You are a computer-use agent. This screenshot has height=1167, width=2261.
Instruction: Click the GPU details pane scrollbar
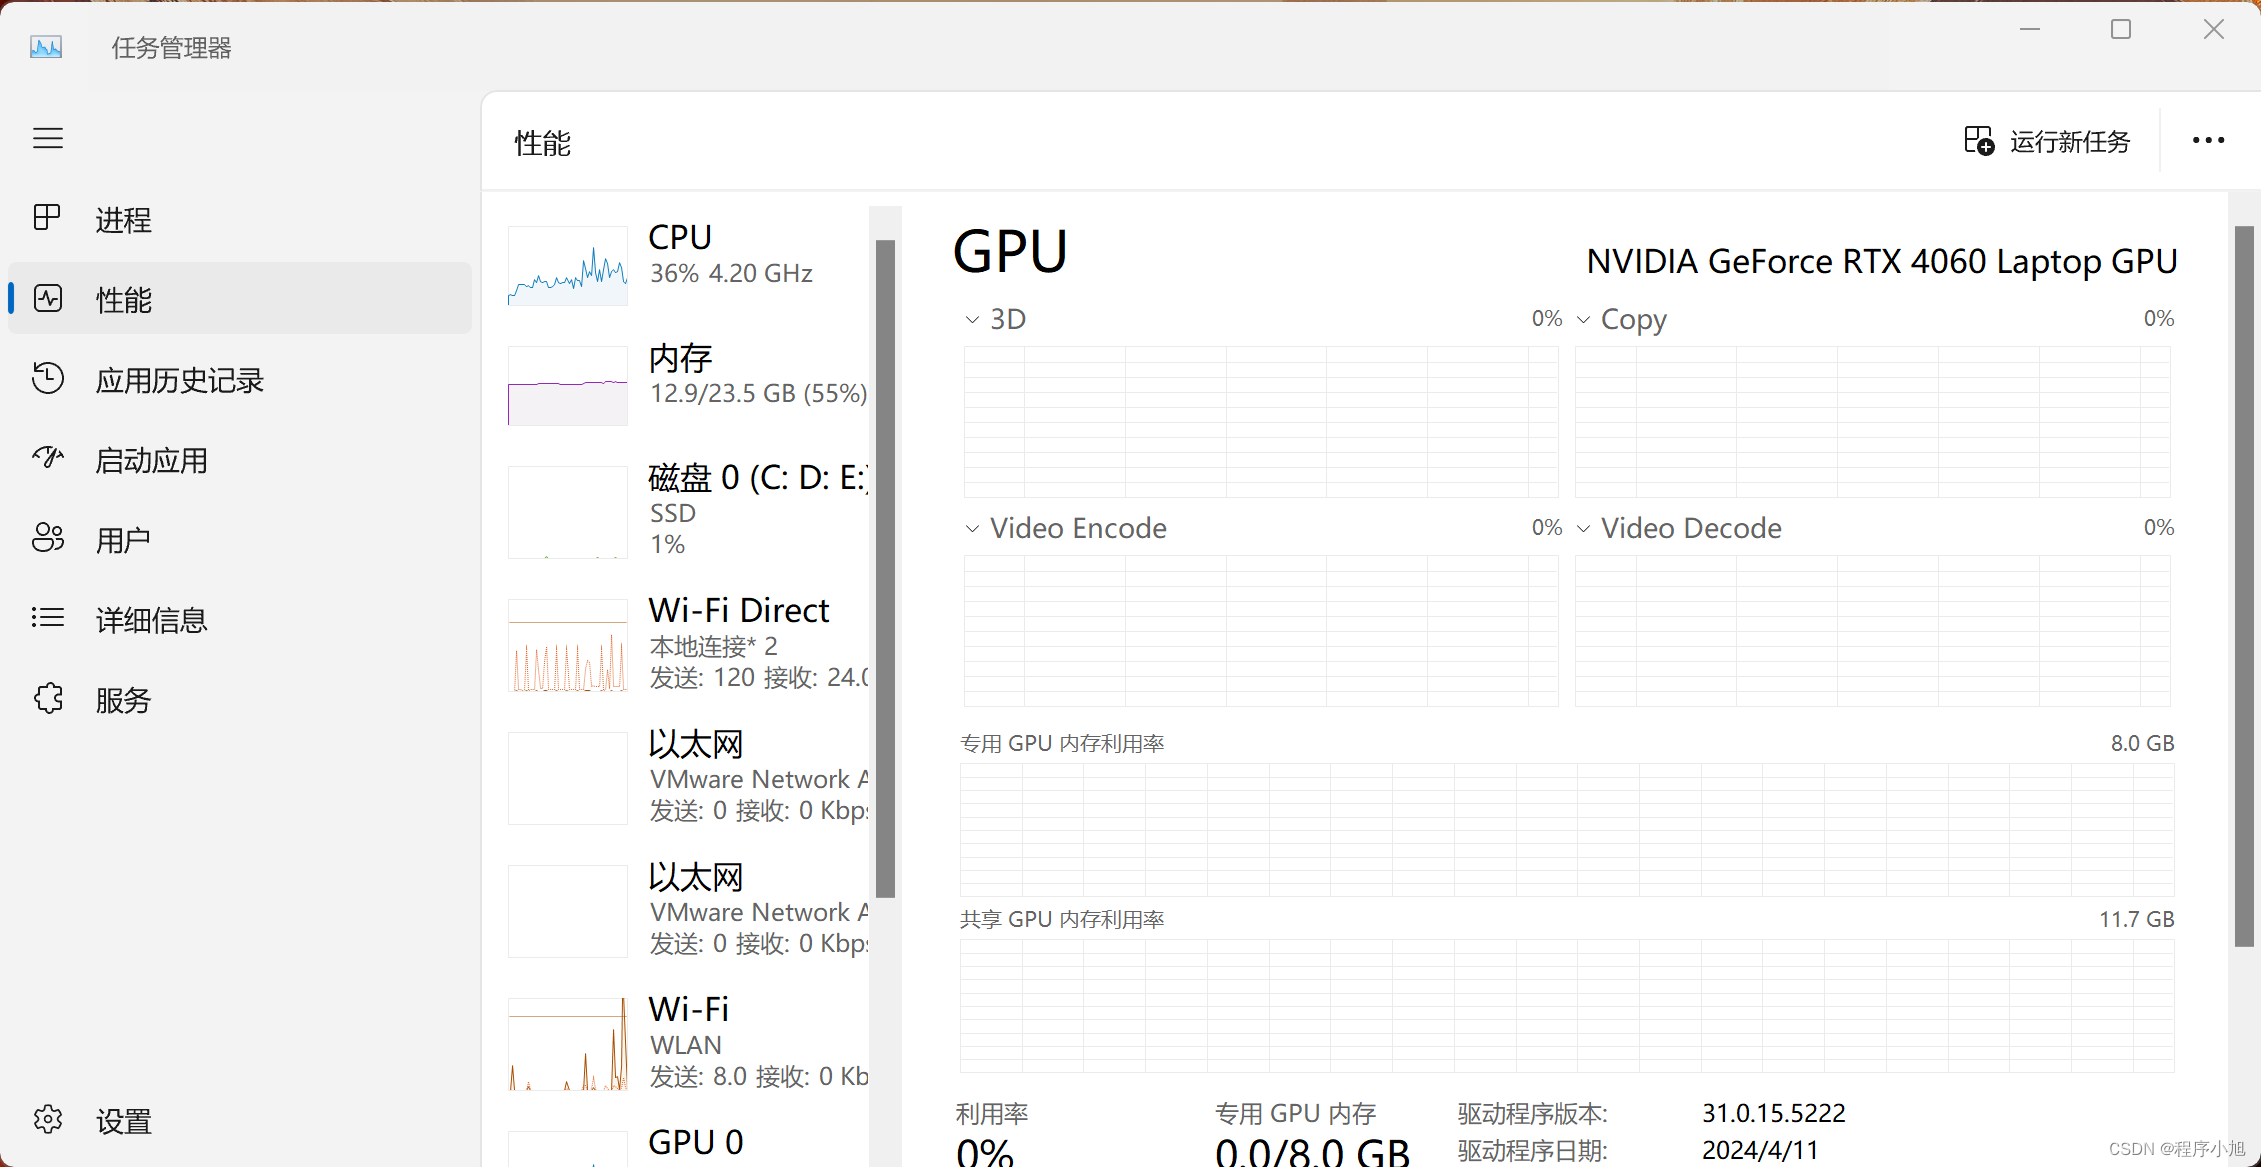coord(2244,585)
